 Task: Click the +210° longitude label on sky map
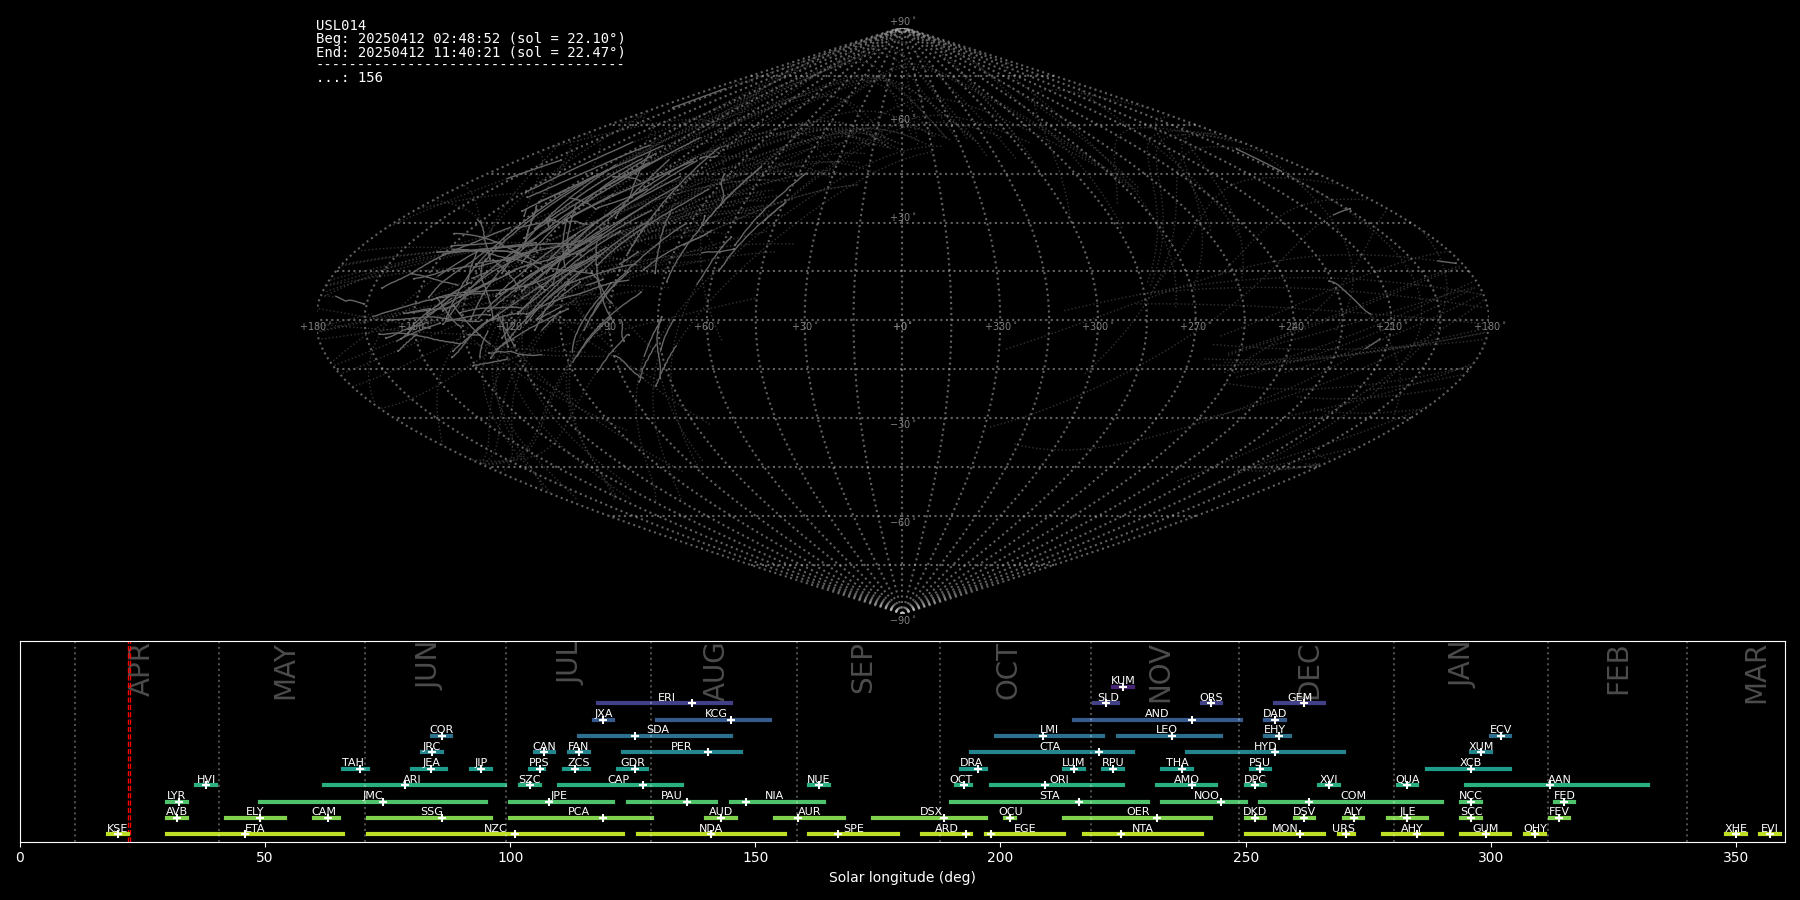pos(1389,327)
